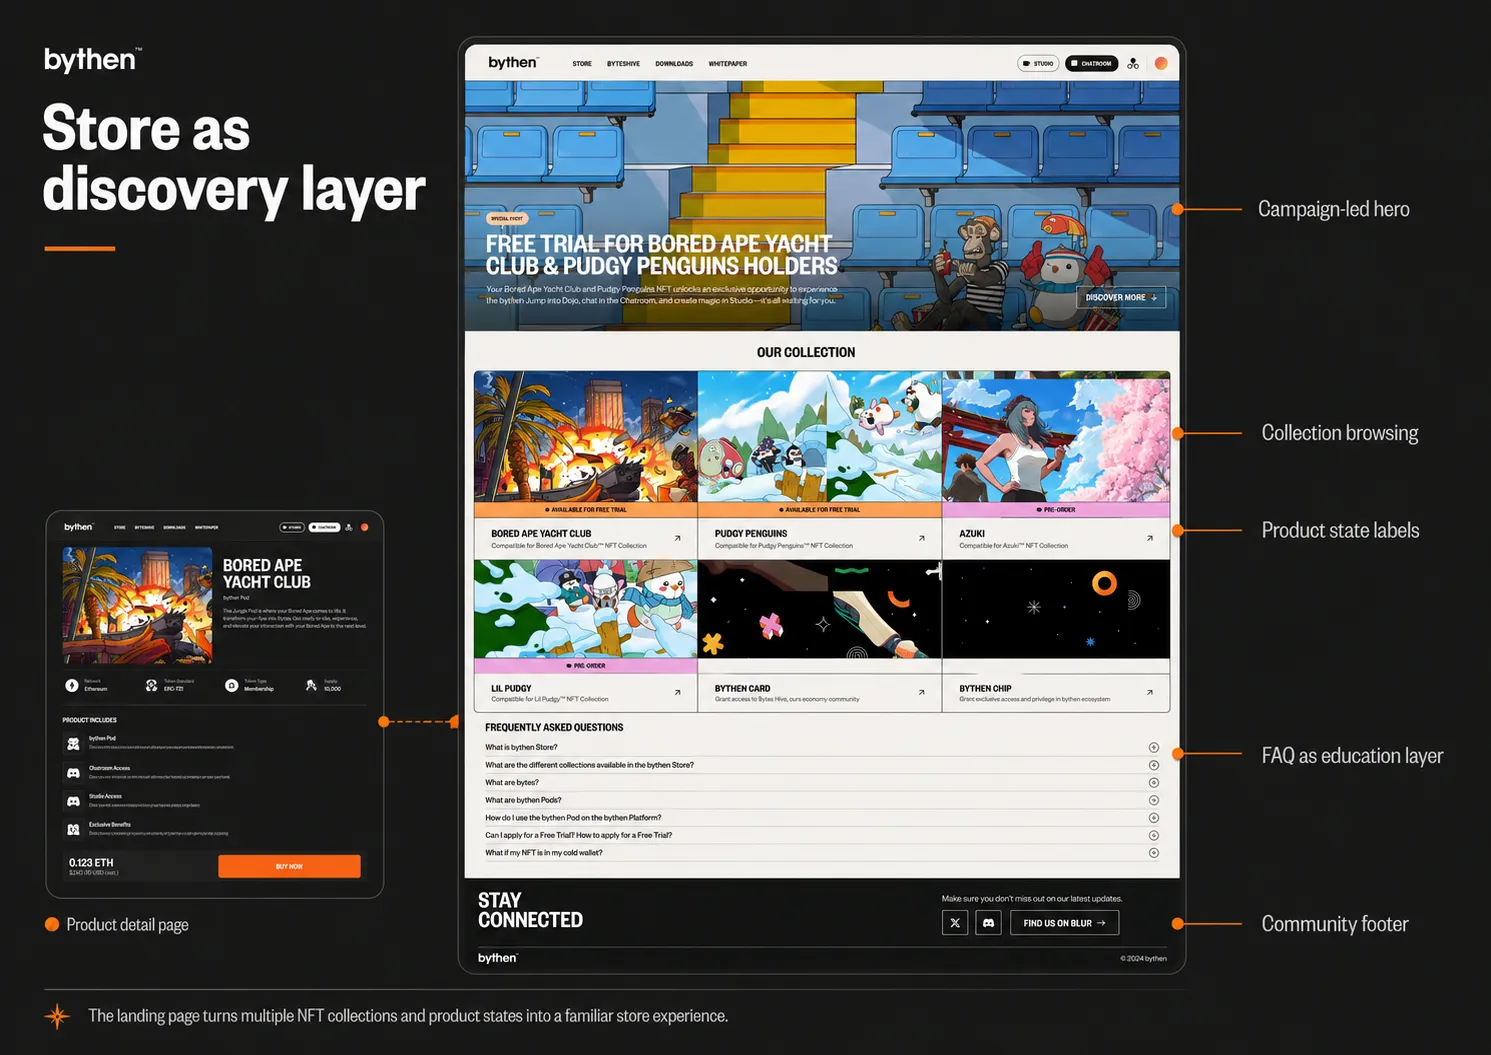Open the STORE menu item on the store page

(x=582, y=64)
